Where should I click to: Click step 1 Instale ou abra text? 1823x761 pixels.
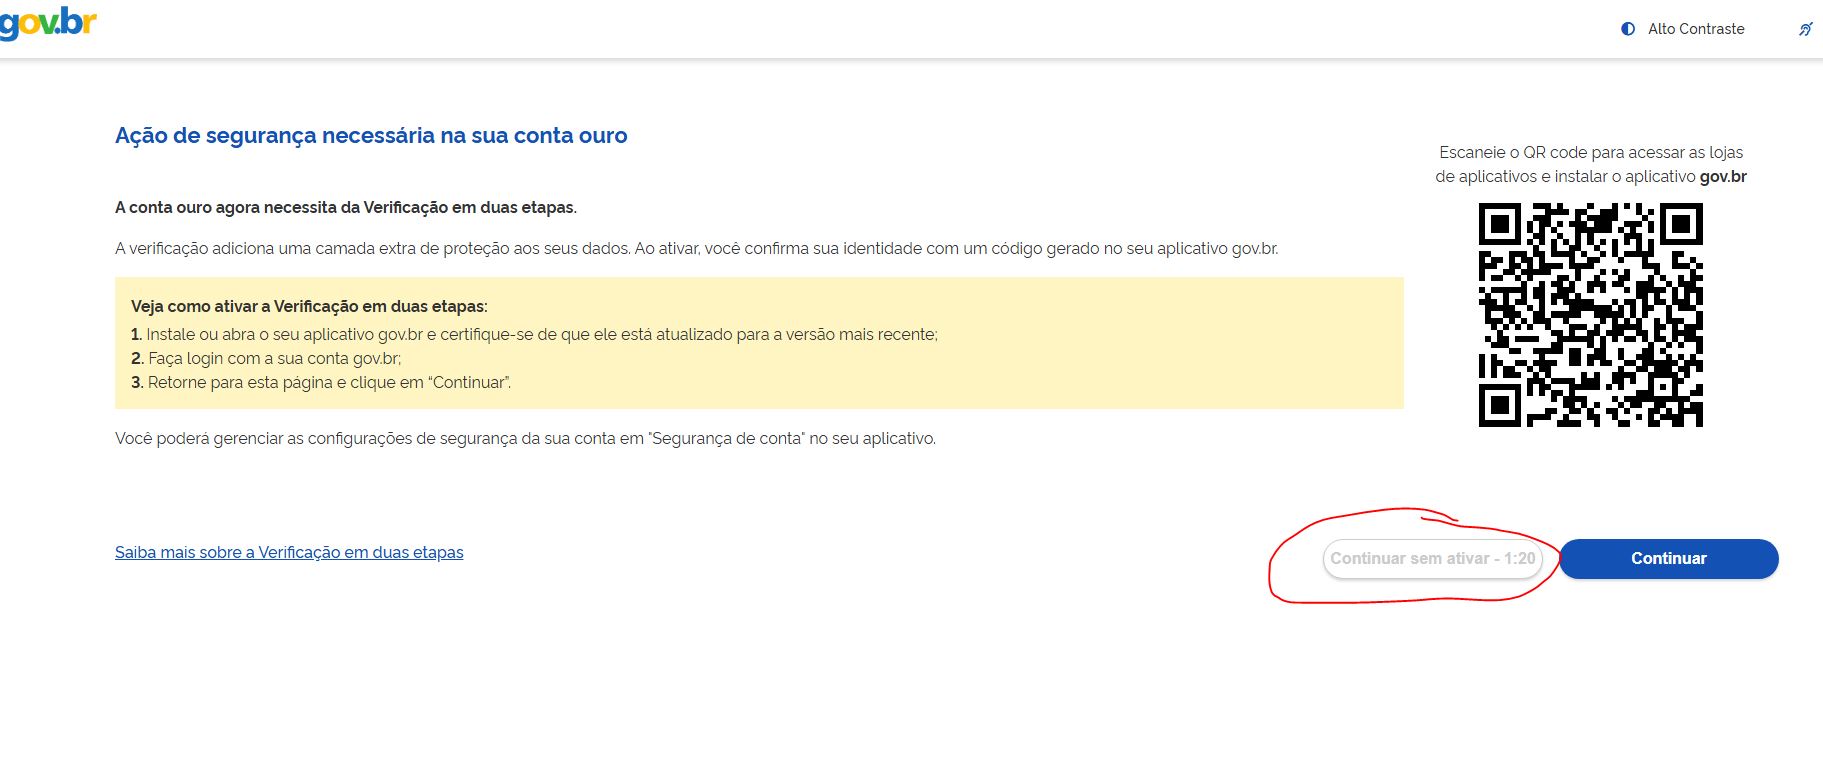click(x=534, y=334)
